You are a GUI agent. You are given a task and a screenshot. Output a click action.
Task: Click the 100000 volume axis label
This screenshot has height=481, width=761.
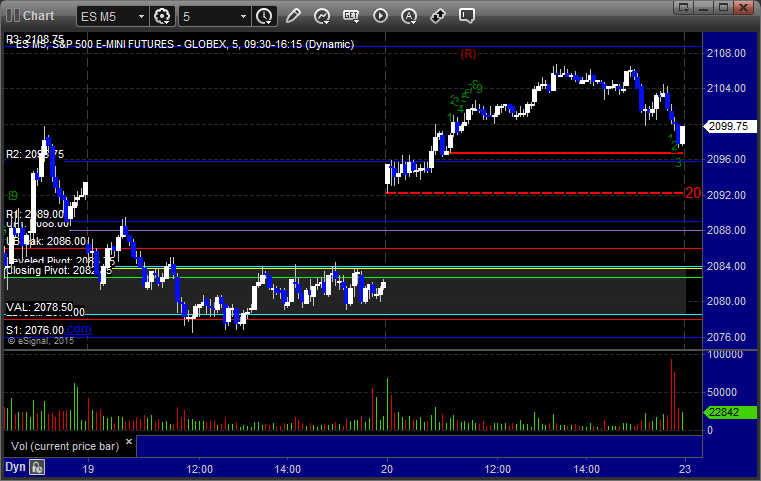pyautogui.click(x=725, y=354)
